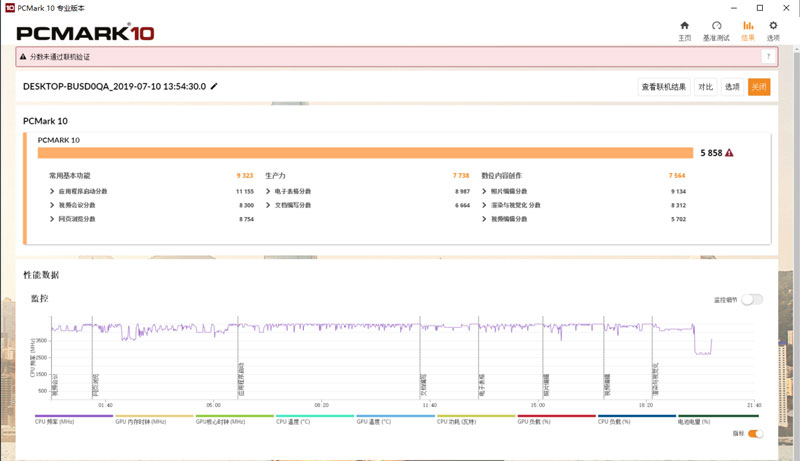Viewport: 800px width, 461px height.
Task: Toggle the GPU 内存时钟 (MHz) legend
Action: (x=154, y=419)
